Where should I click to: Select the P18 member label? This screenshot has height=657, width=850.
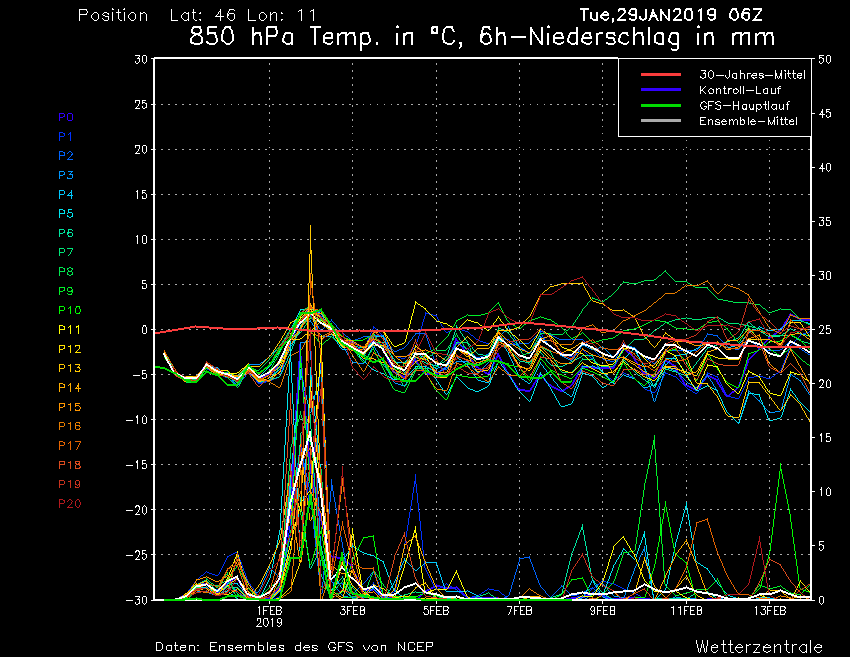point(69,465)
